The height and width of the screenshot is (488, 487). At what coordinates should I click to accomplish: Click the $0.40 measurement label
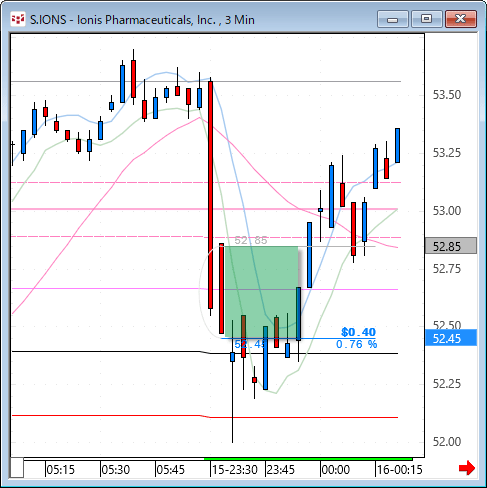[358, 332]
